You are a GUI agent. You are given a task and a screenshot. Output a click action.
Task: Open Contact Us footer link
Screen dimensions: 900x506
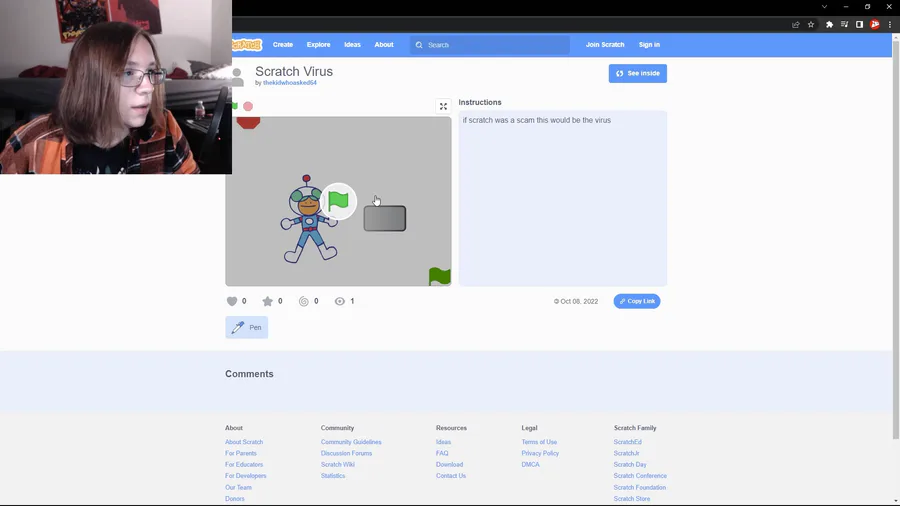pyautogui.click(x=451, y=476)
